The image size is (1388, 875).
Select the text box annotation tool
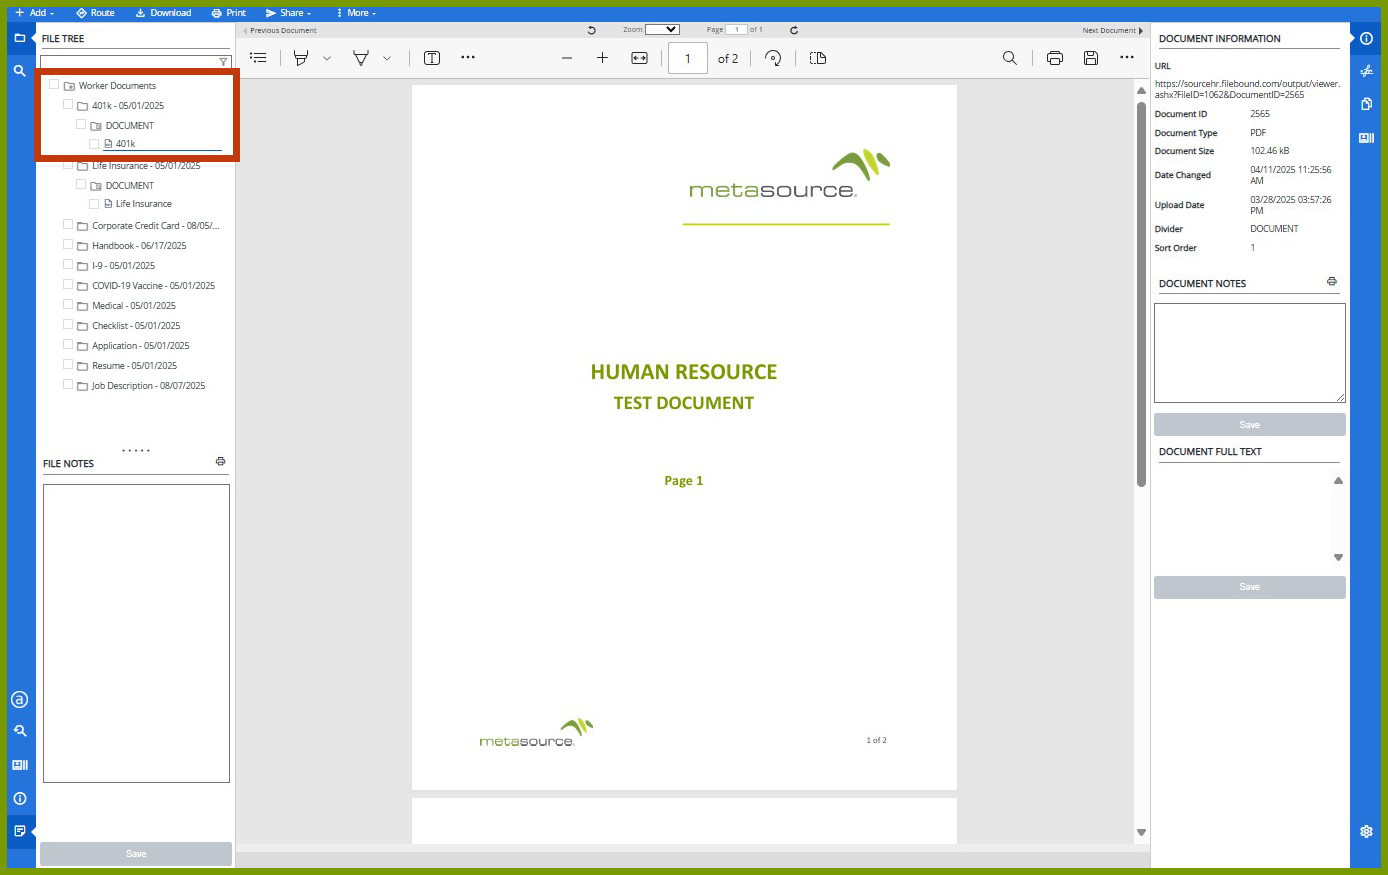point(432,58)
